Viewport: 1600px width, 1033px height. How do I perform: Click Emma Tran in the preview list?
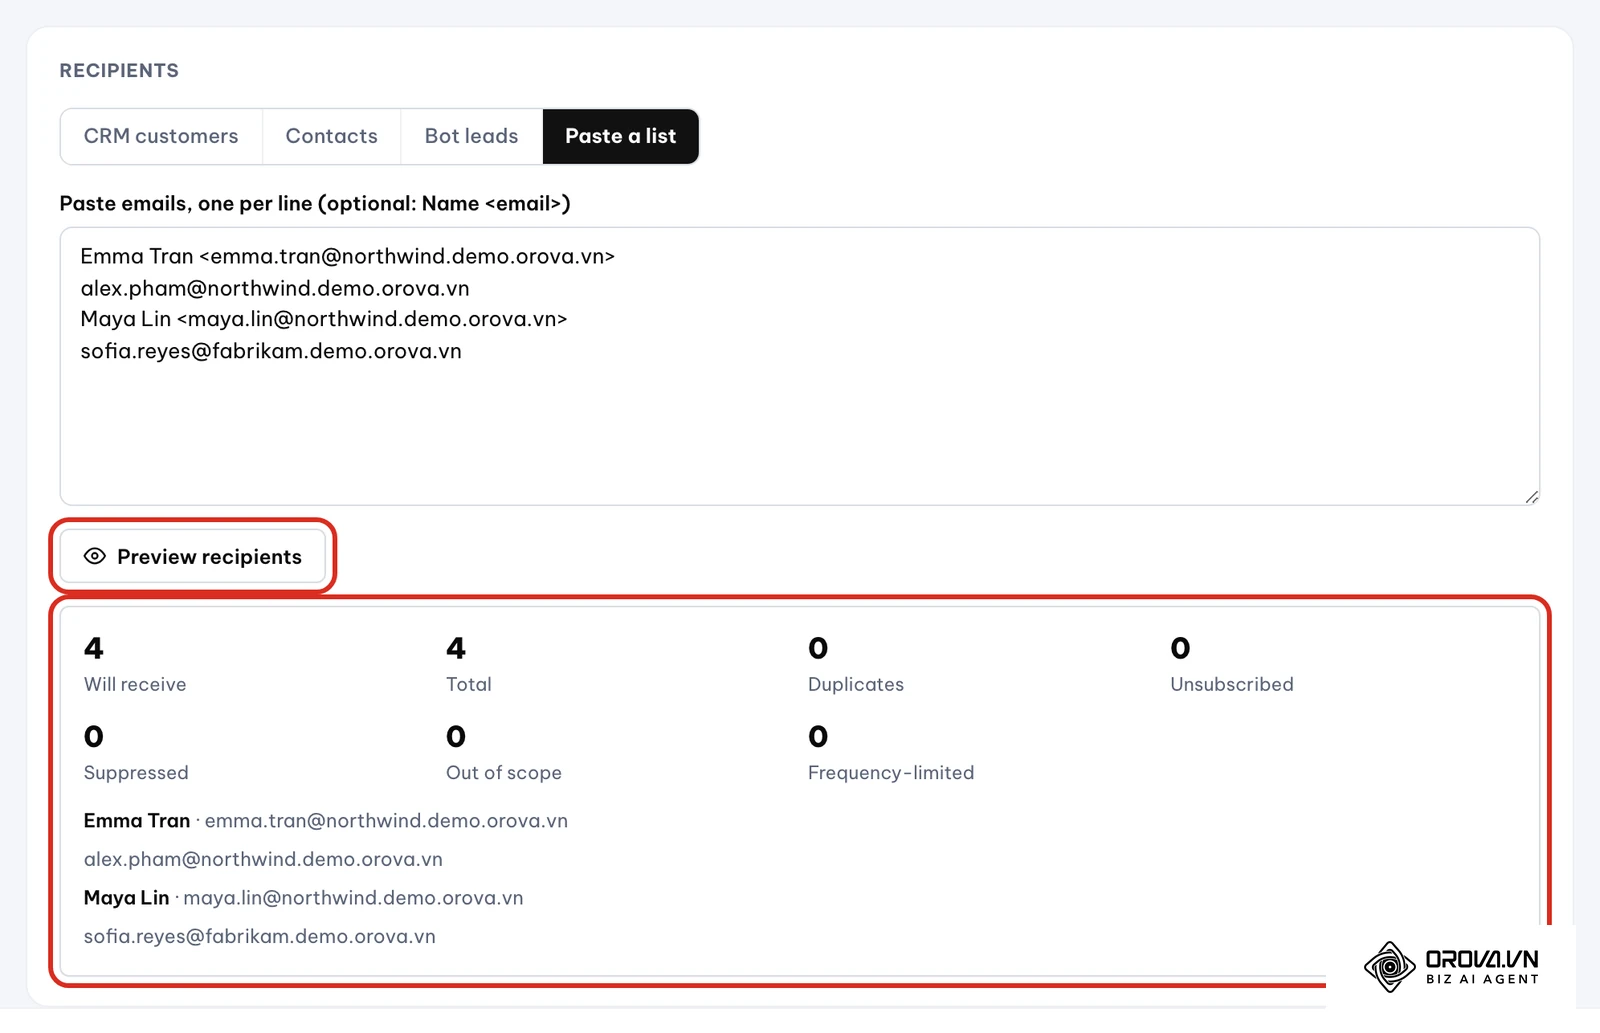[x=137, y=821]
